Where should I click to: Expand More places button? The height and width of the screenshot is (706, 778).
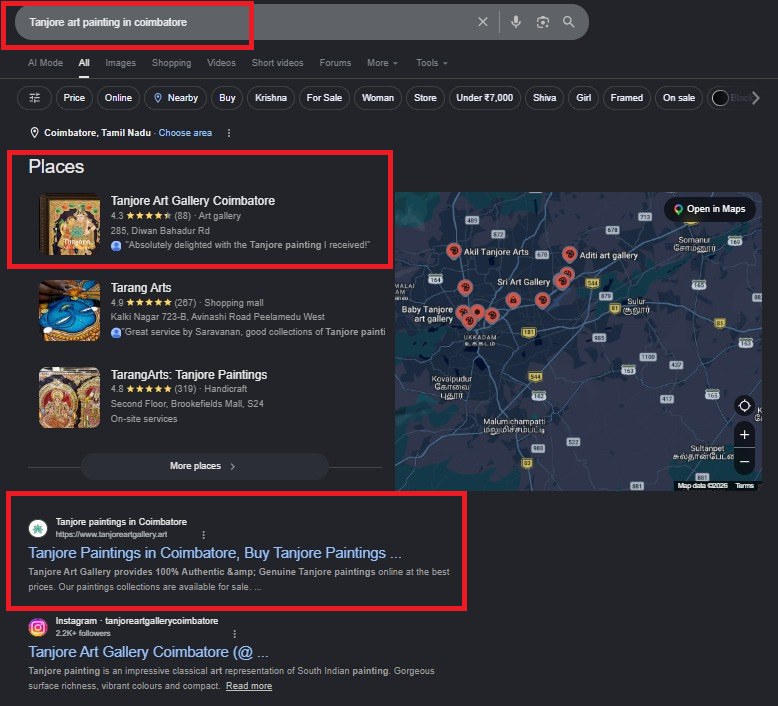[x=205, y=466]
